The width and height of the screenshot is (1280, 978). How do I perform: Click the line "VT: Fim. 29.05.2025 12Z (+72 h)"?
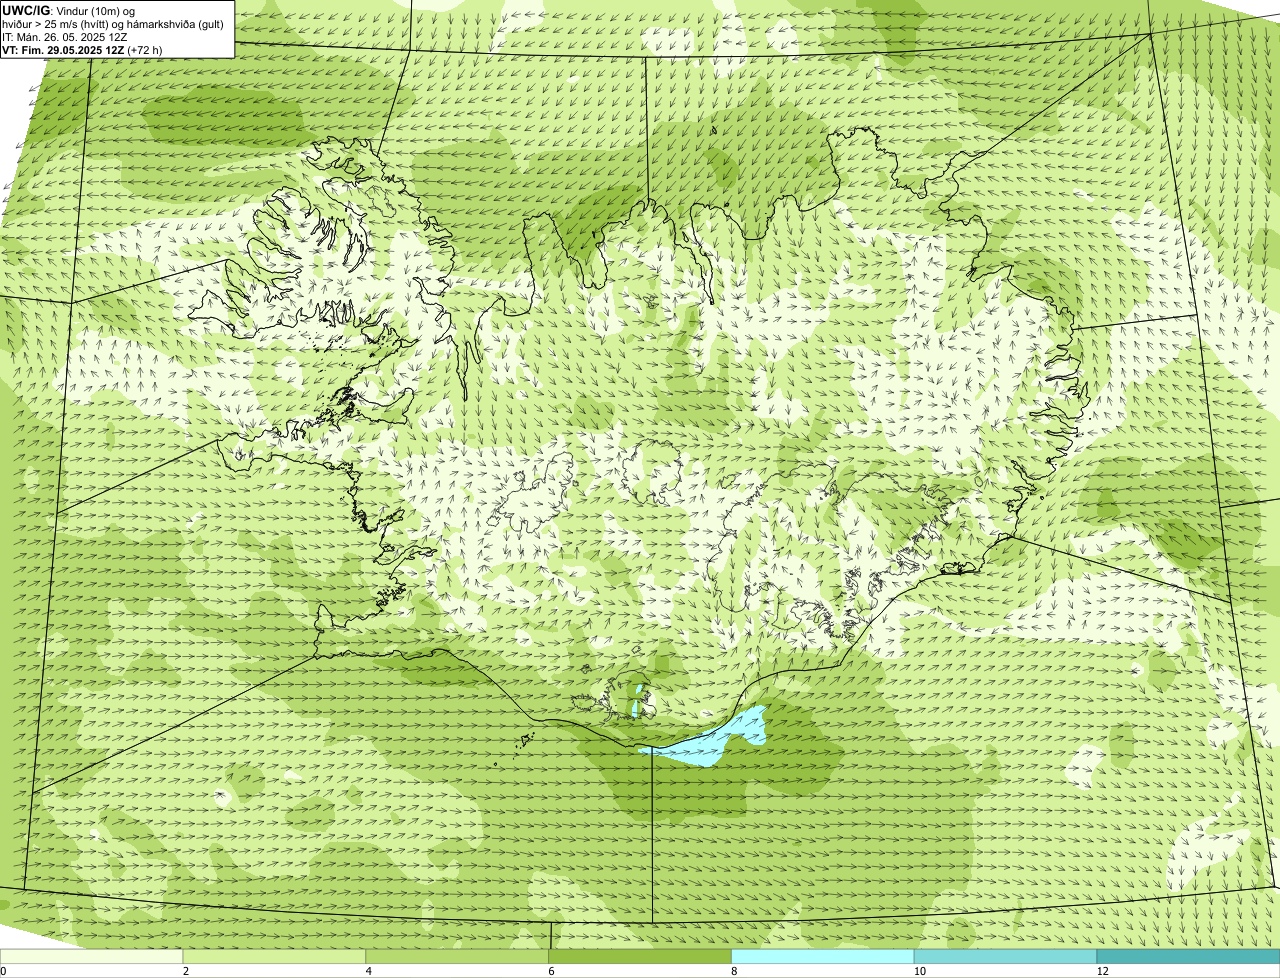coord(82,50)
